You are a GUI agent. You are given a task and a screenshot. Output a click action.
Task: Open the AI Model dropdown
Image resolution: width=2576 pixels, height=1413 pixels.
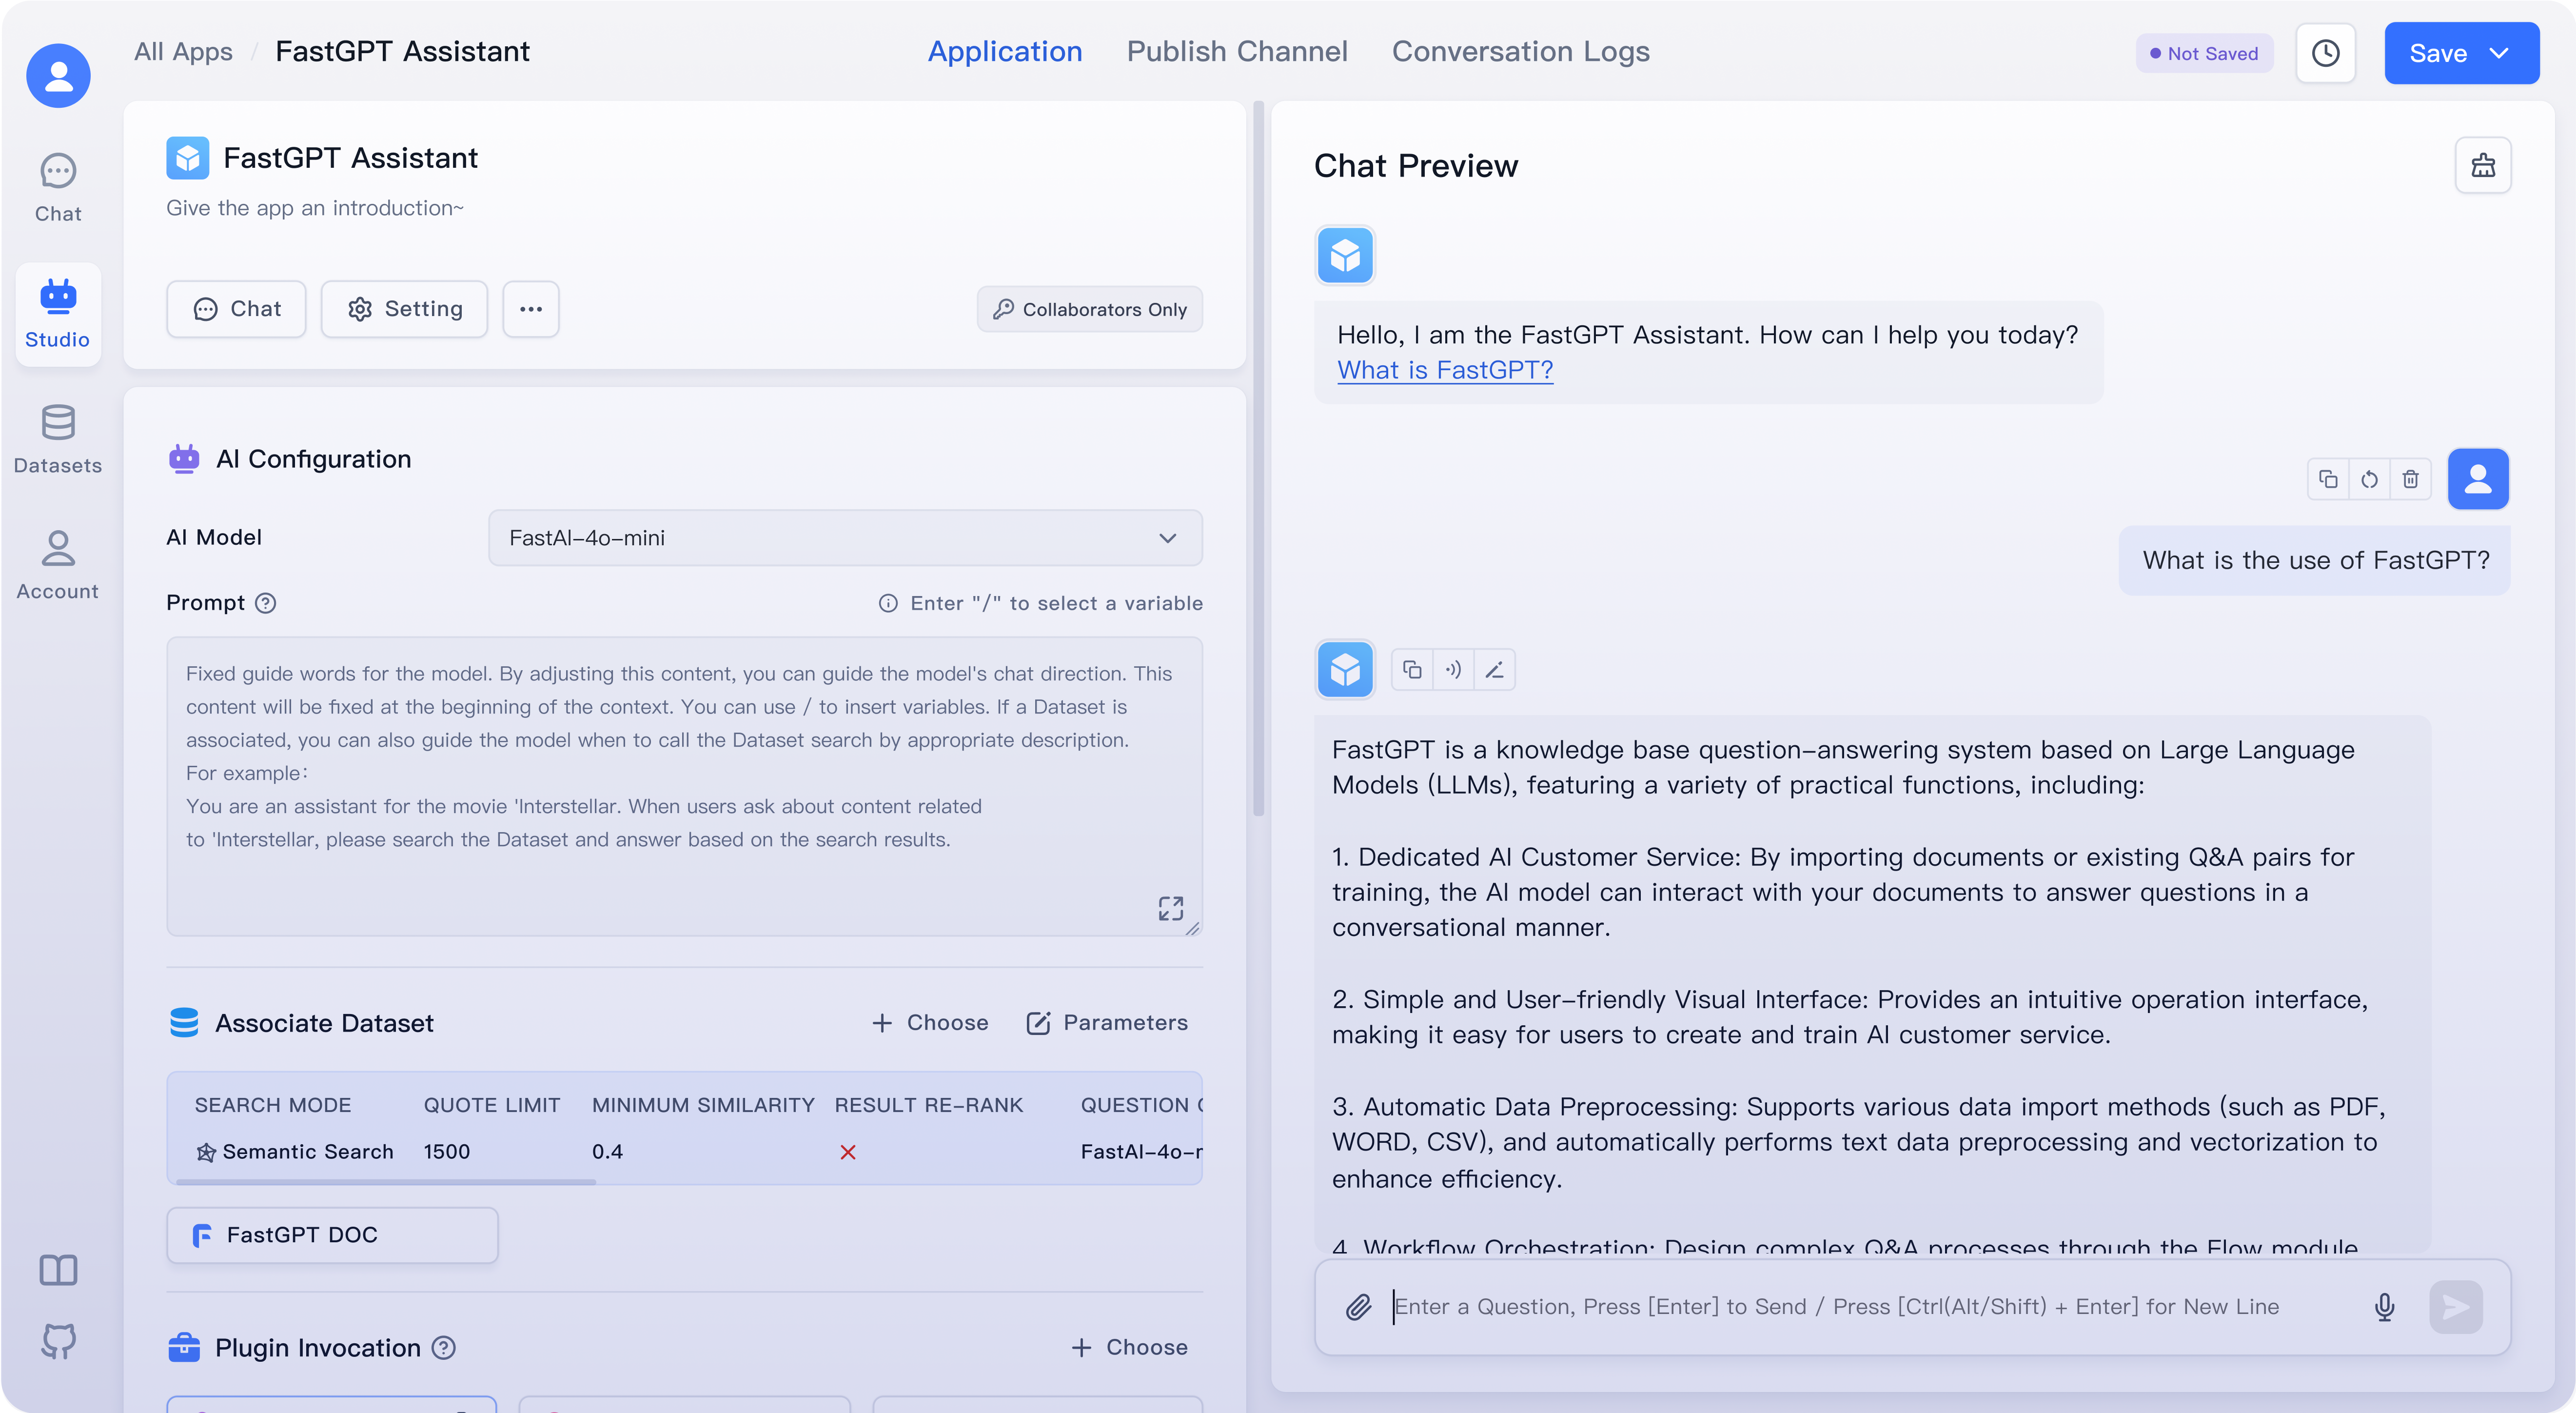point(845,538)
